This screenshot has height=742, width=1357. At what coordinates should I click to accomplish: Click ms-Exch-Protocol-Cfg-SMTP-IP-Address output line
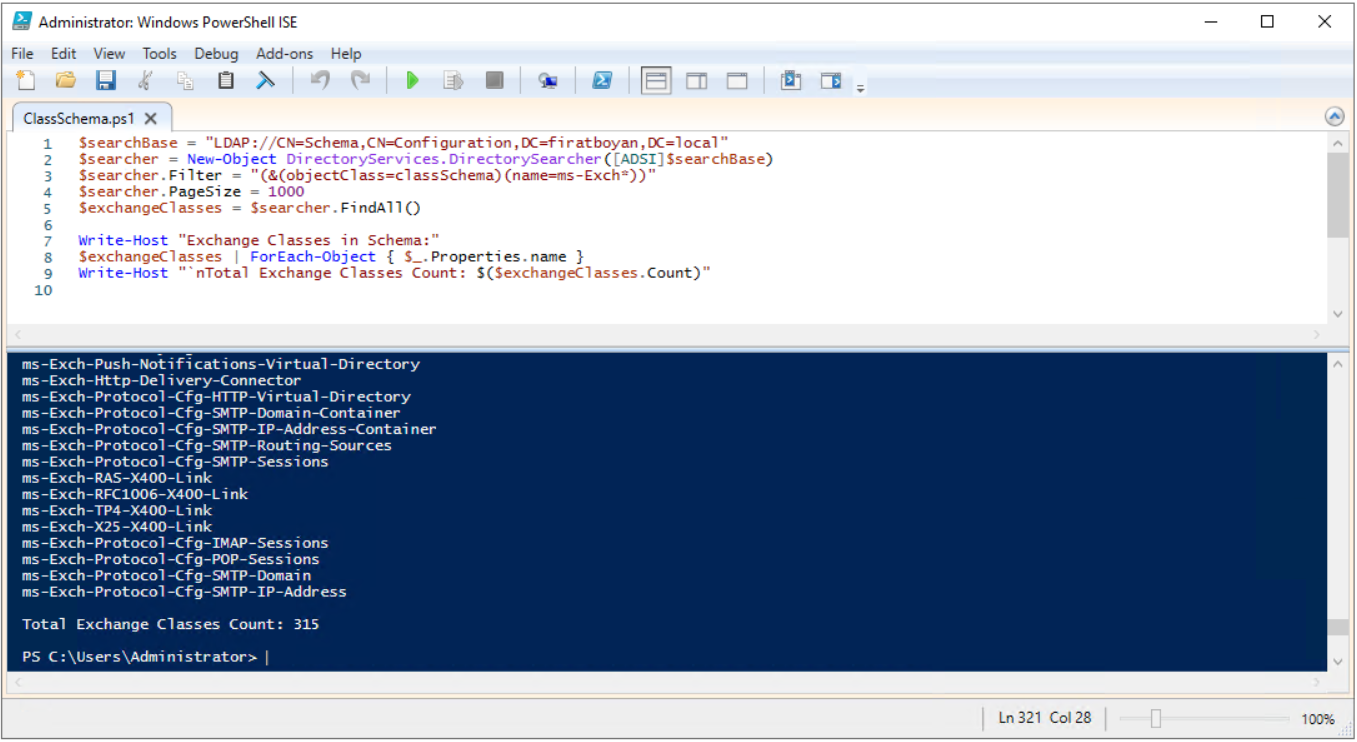(x=184, y=592)
